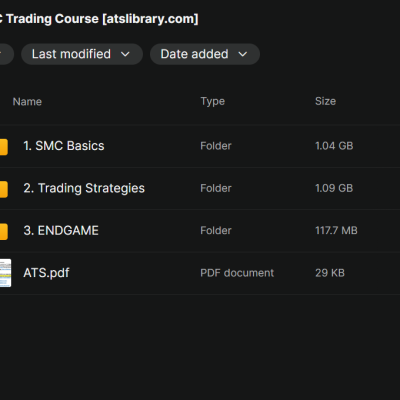Open the 3. ENDGAME folder
Screen dimensions: 400x400
tap(61, 230)
